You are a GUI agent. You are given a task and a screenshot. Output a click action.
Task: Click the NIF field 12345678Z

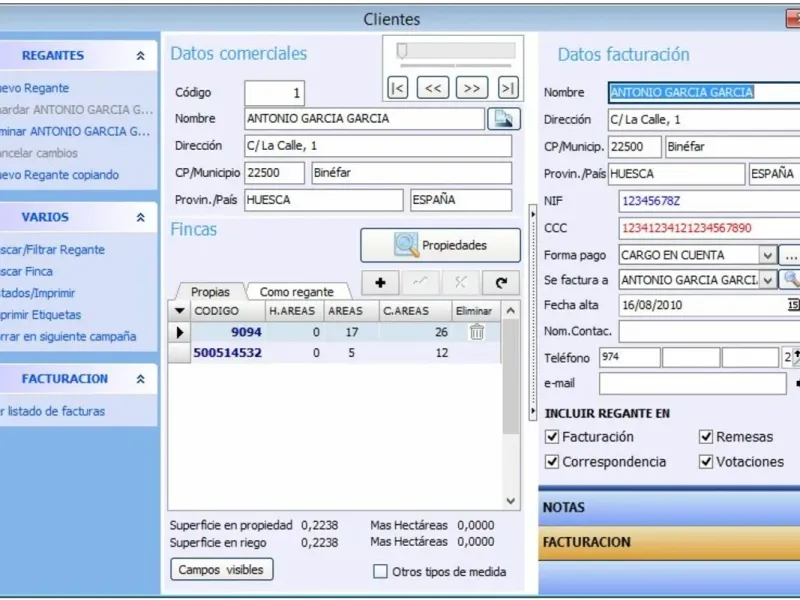pos(709,201)
